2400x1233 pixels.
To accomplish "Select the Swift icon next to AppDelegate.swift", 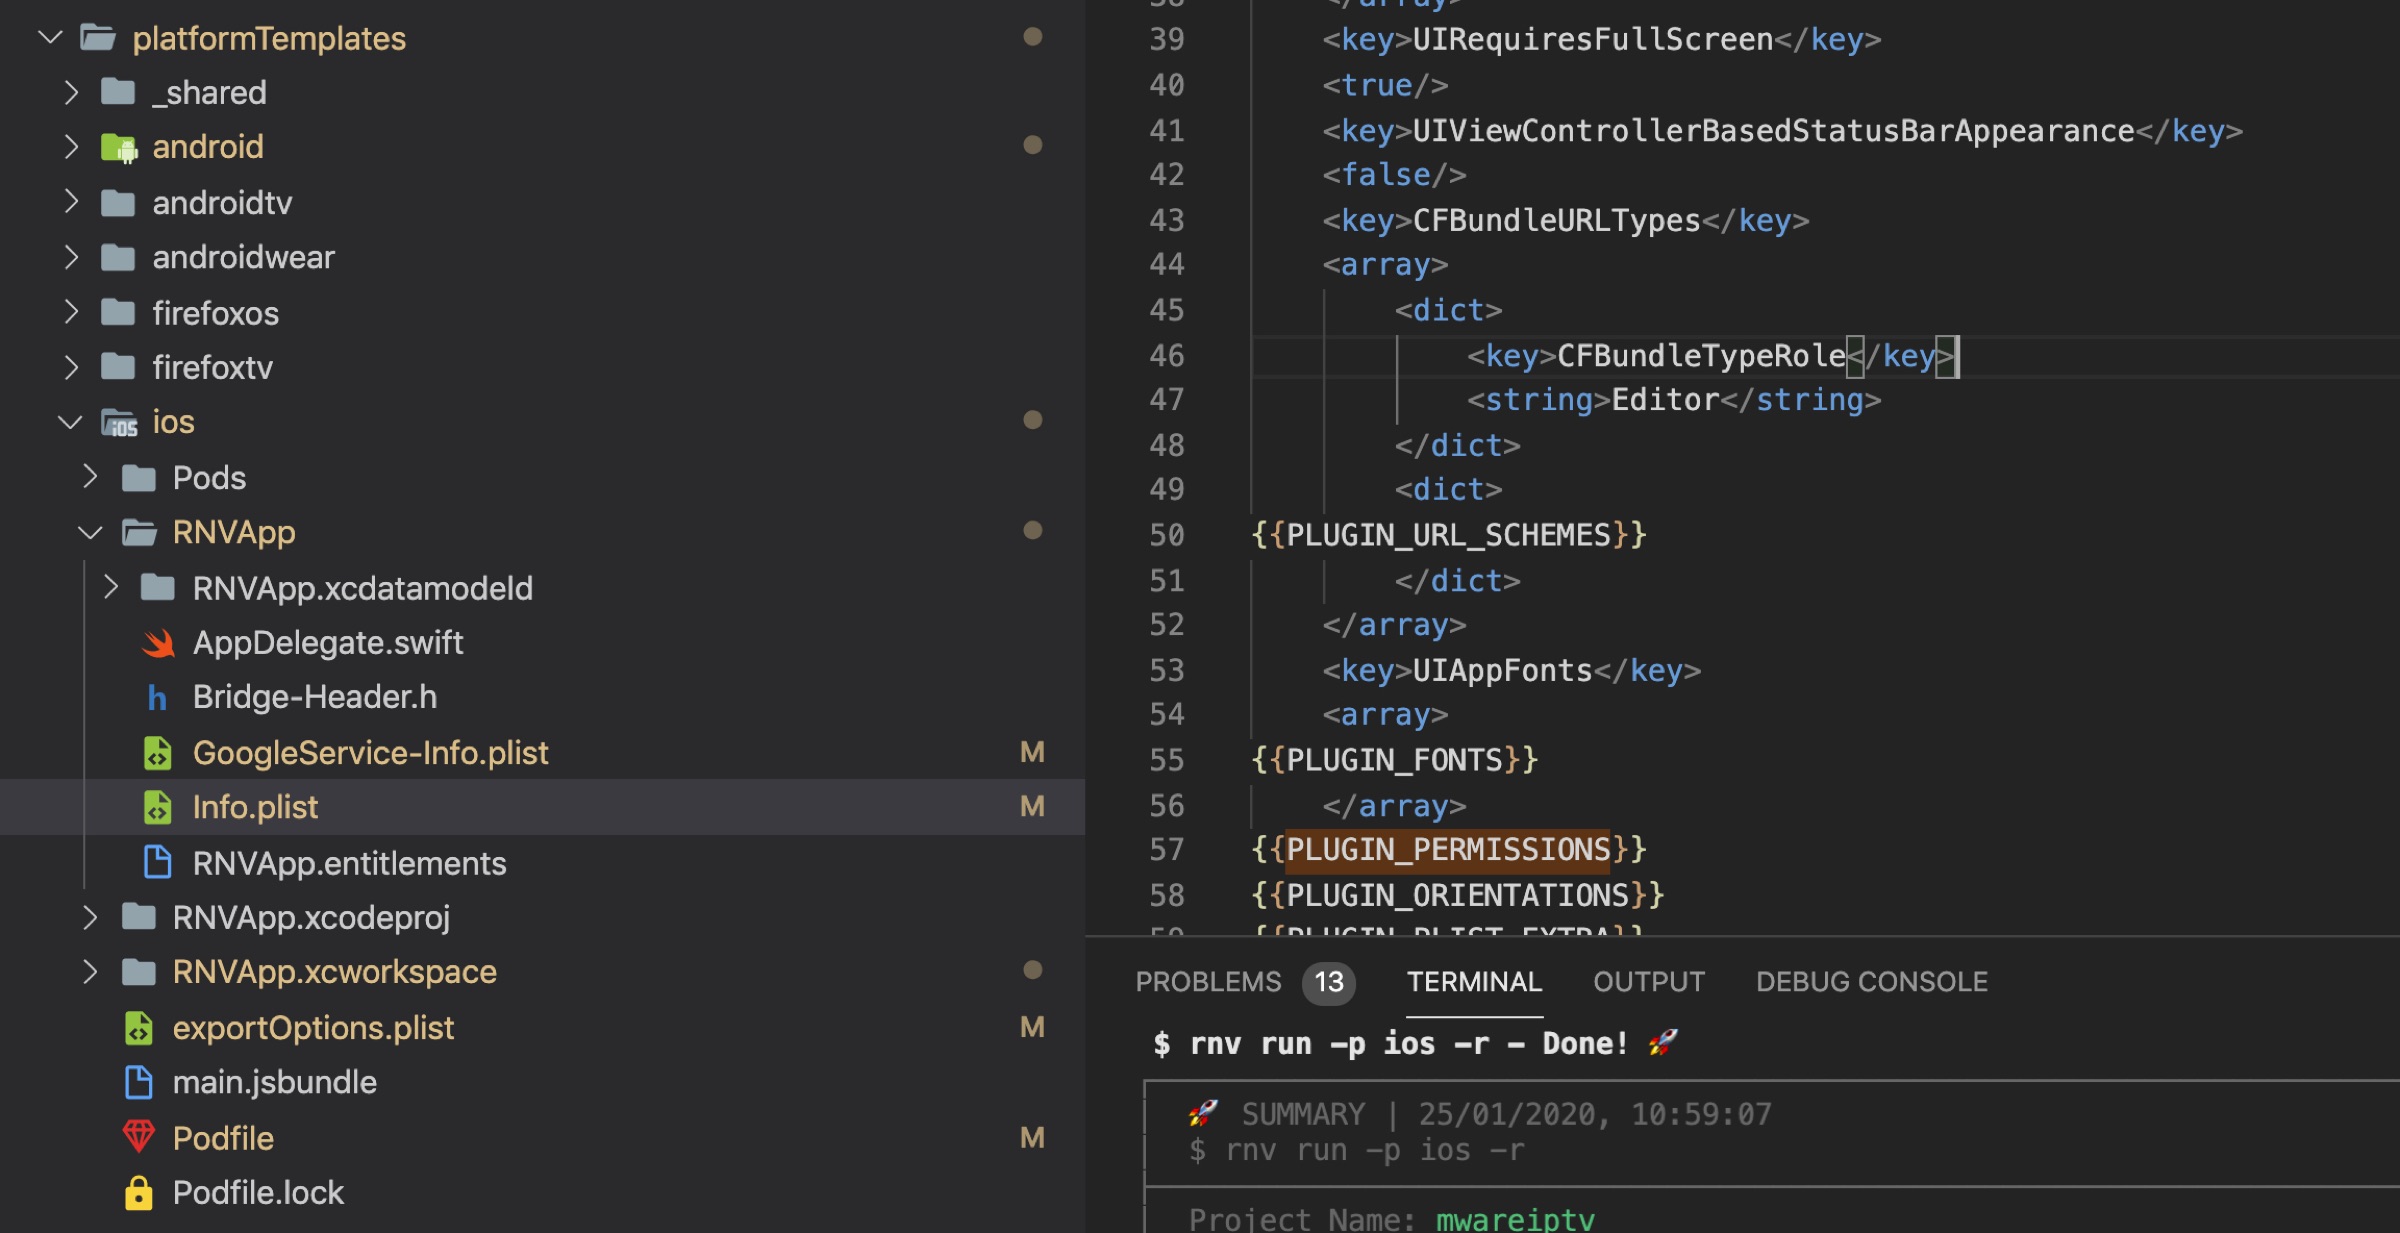I will pyautogui.click(x=157, y=643).
